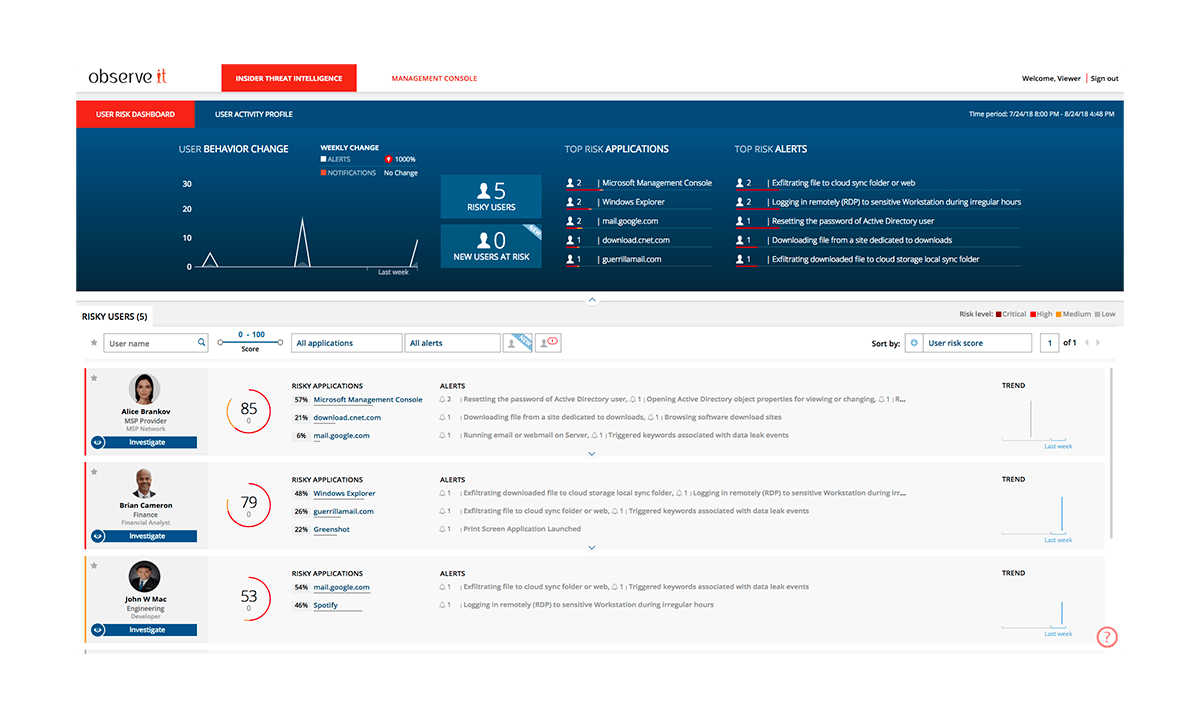Image resolution: width=1200 pixels, height=718 pixels.
Task: Click the eye icon on Alice Brankov's Investigate button
Action: (x=98, y=441)
